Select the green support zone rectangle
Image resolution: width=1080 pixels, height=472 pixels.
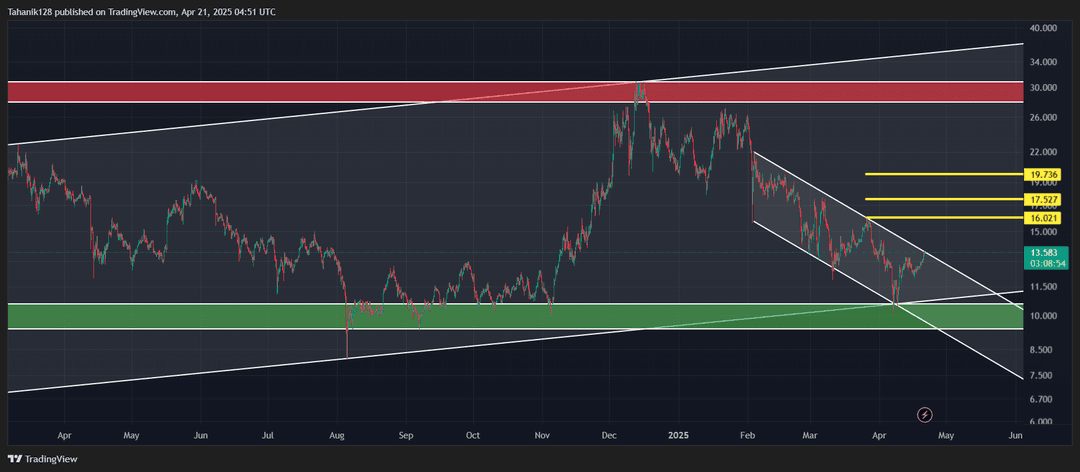point(515,316)
